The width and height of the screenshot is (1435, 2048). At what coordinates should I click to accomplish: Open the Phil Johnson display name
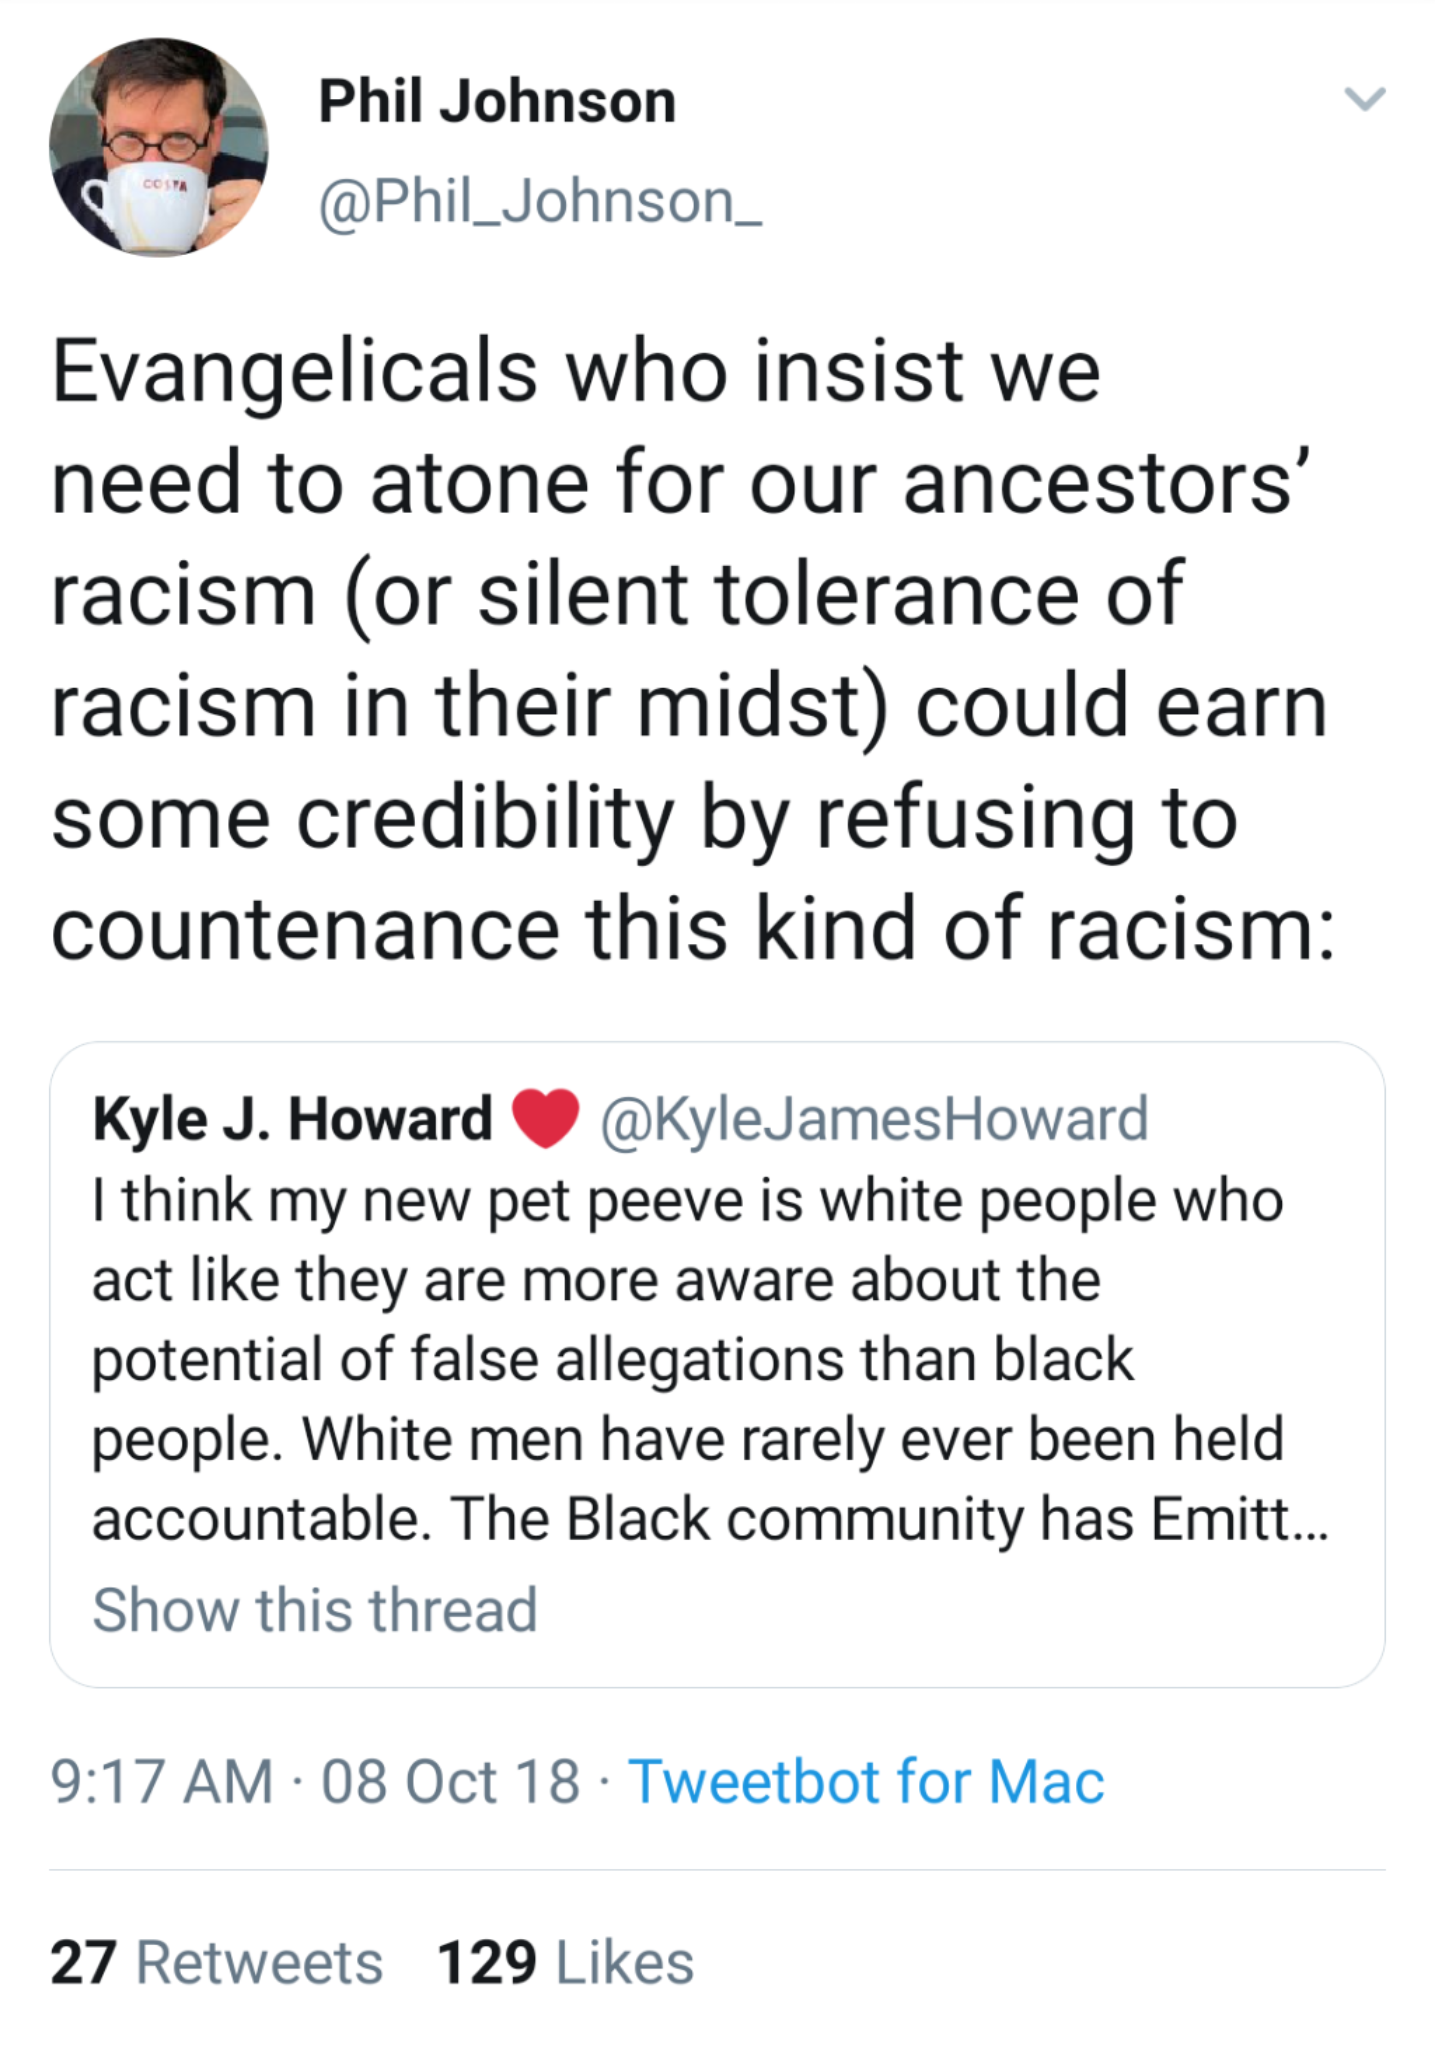tap(497, 102)
